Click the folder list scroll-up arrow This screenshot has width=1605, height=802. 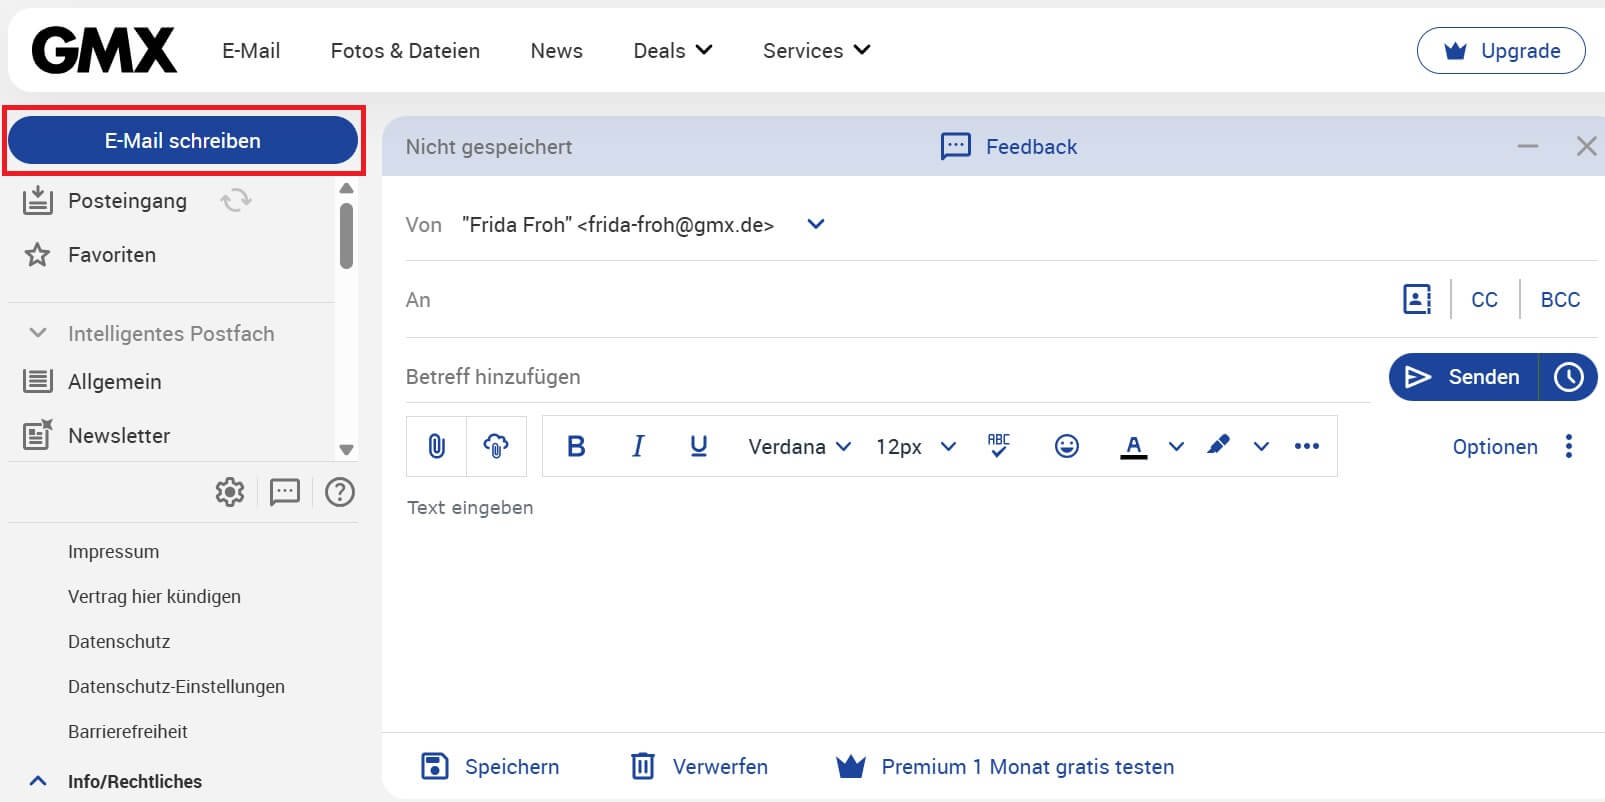pyautogui.click(x=346, y=188)
